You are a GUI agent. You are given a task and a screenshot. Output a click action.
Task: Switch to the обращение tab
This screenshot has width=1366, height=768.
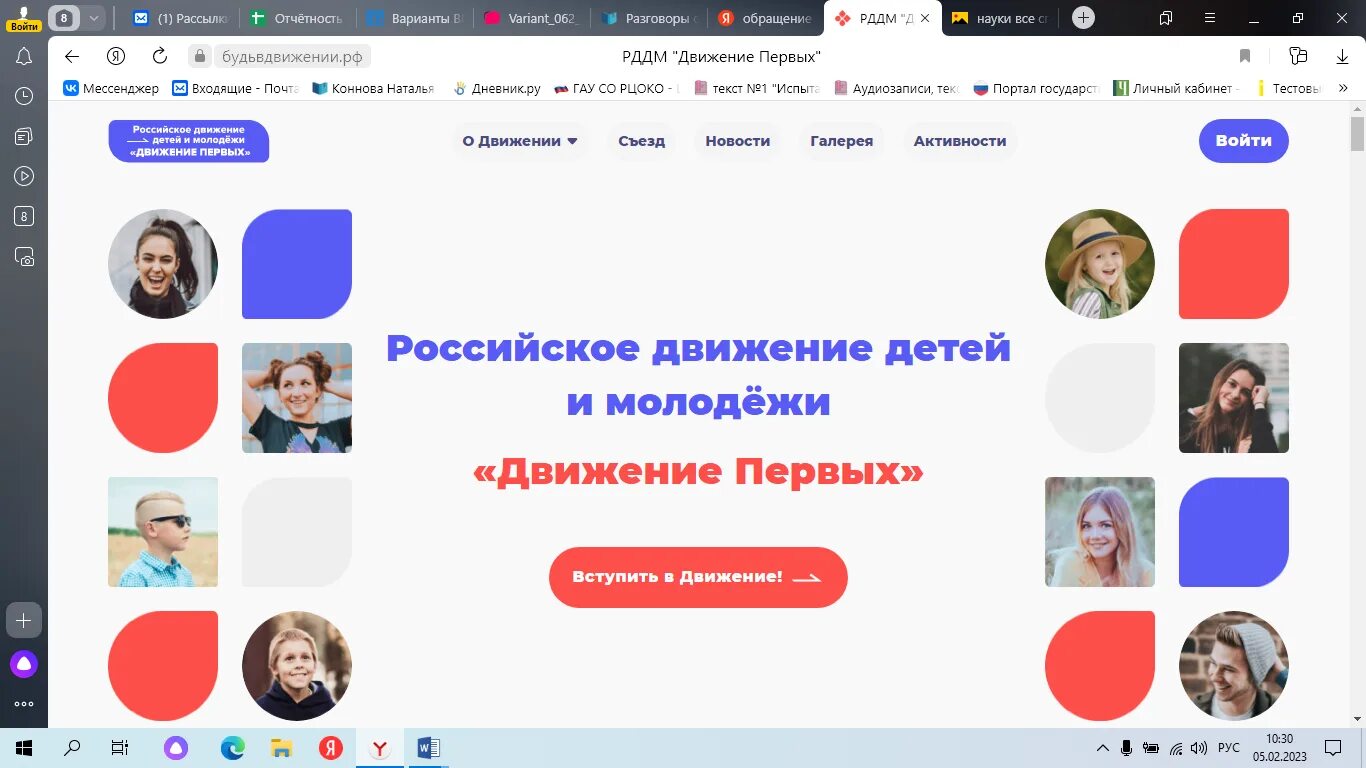pyautogui.click(x=766, y=18)
